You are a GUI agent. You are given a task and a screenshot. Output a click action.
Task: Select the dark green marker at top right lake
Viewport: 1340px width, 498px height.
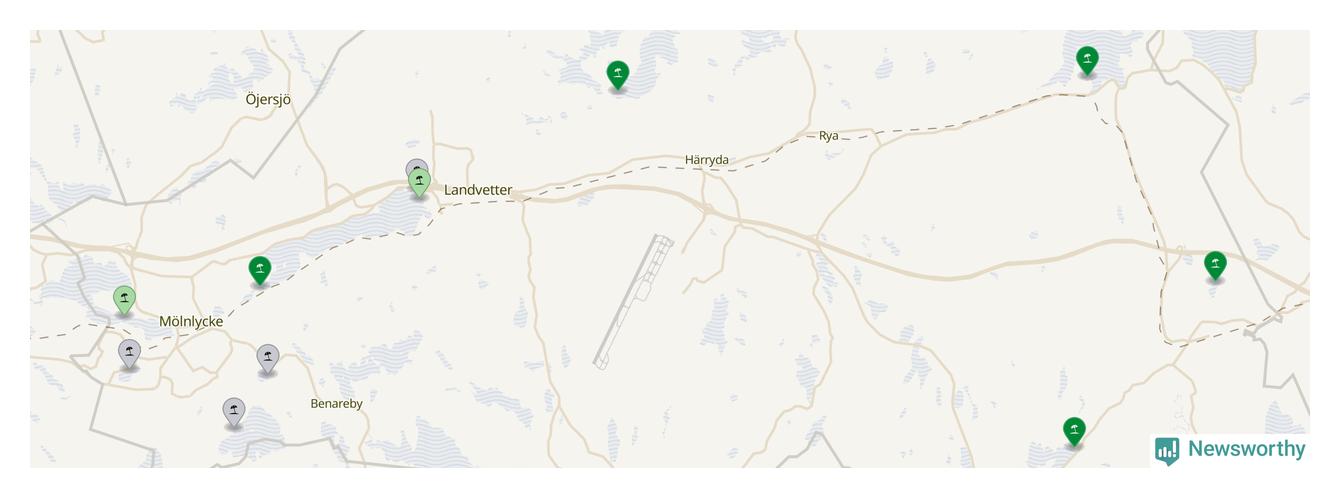point(1087,61)
